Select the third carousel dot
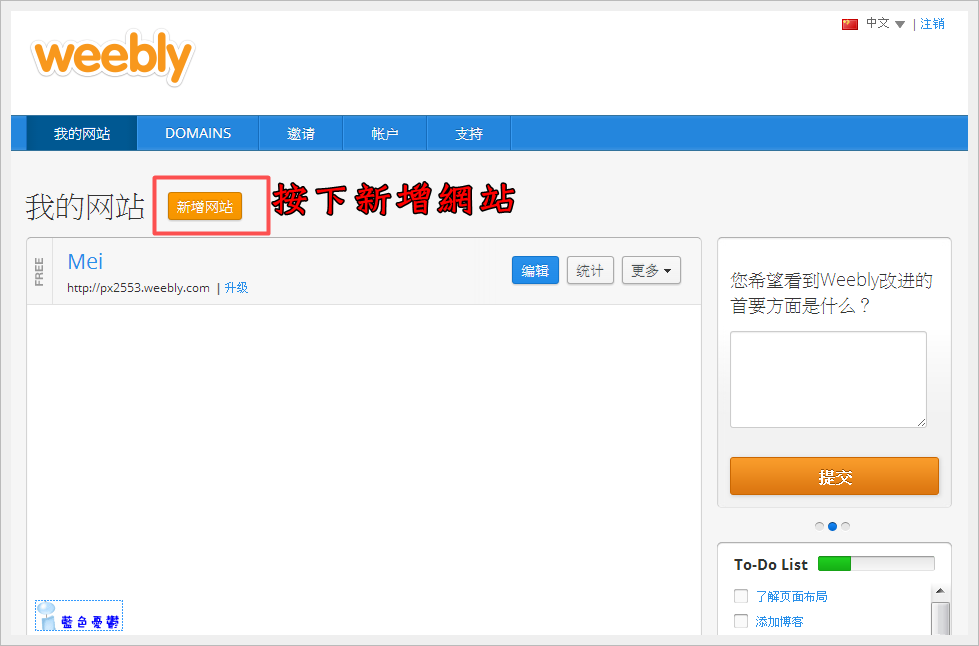This screenshot has width=979, height=646. pyautogui.click(x=845, y=526)
